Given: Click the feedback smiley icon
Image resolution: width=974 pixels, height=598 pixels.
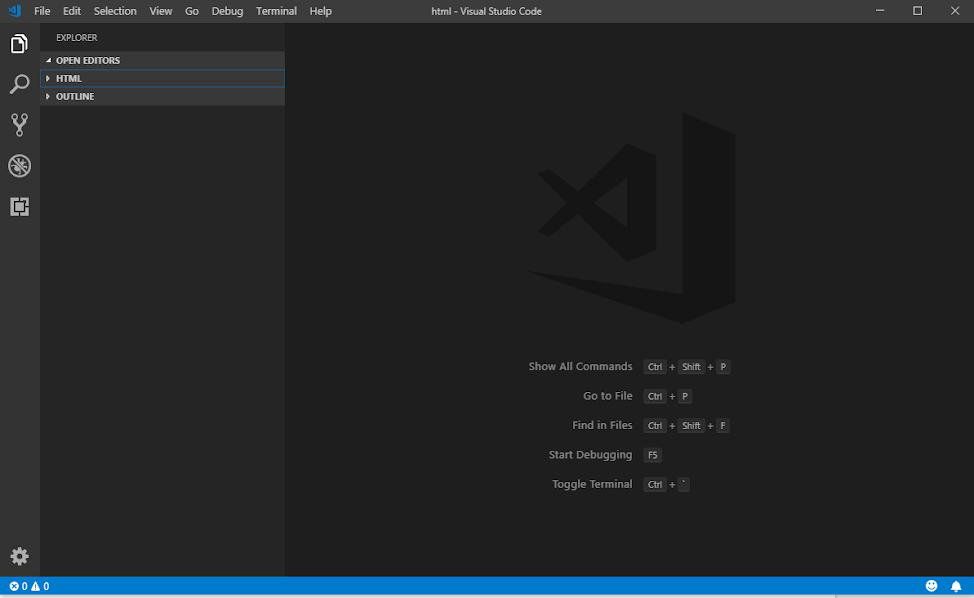Looking at the screenshot, I should 931,586.
